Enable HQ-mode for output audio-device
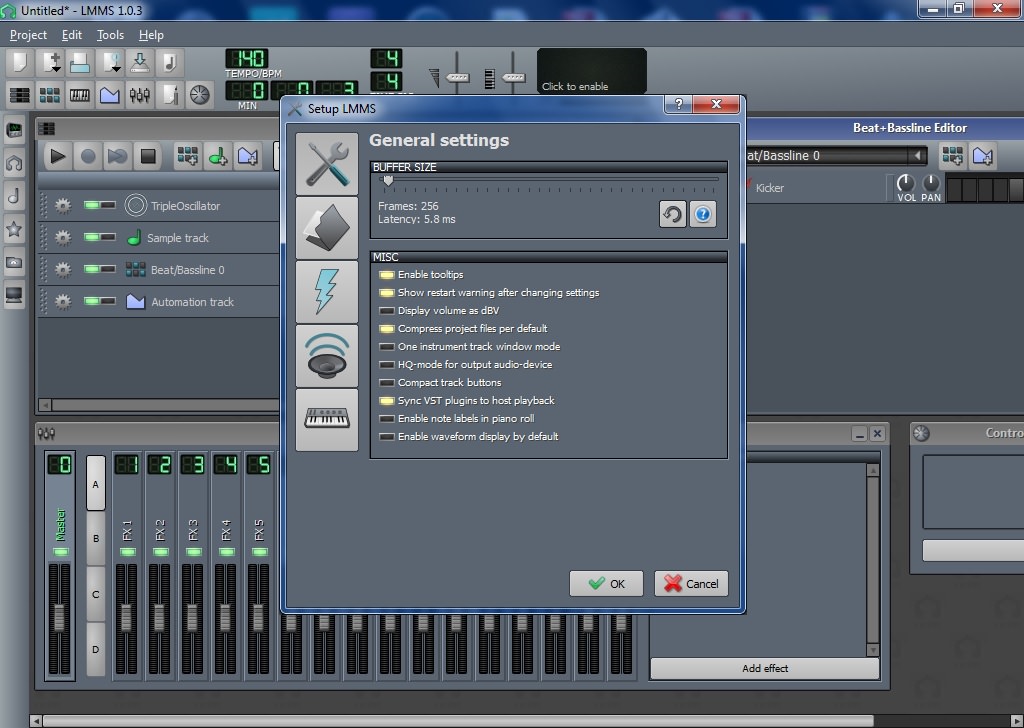Screen dimensions: 1024x728 [387, 365]
